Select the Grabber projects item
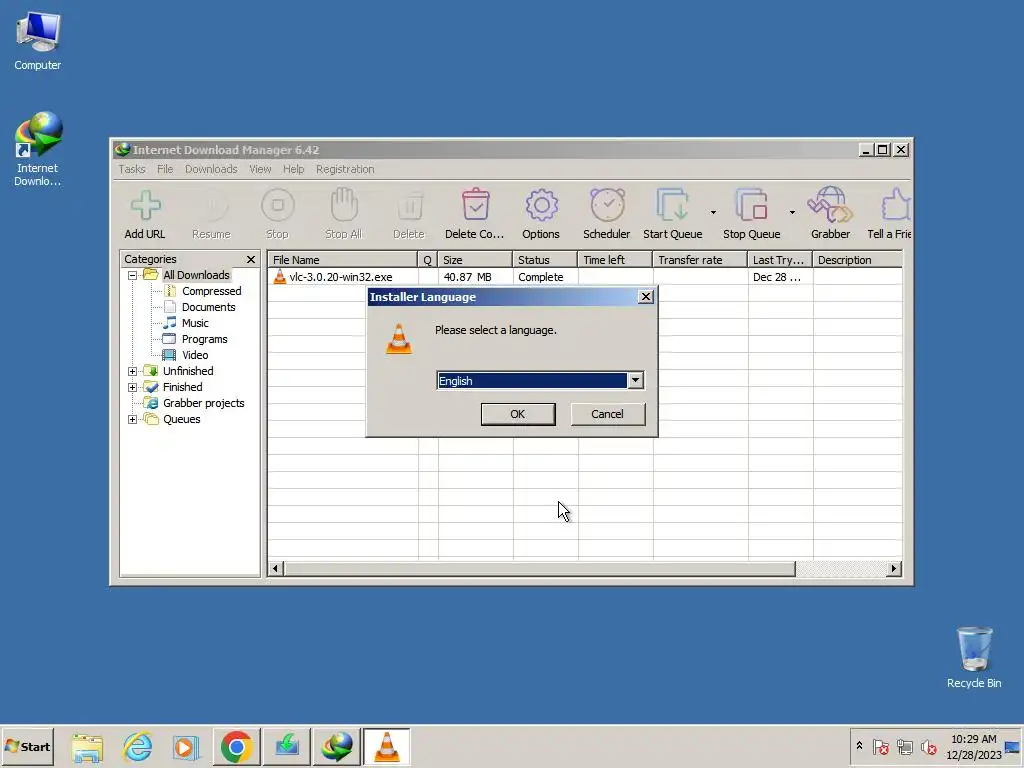Viewport: 1024px width, 768px height. pyautogui.click(x=203, y=404)
